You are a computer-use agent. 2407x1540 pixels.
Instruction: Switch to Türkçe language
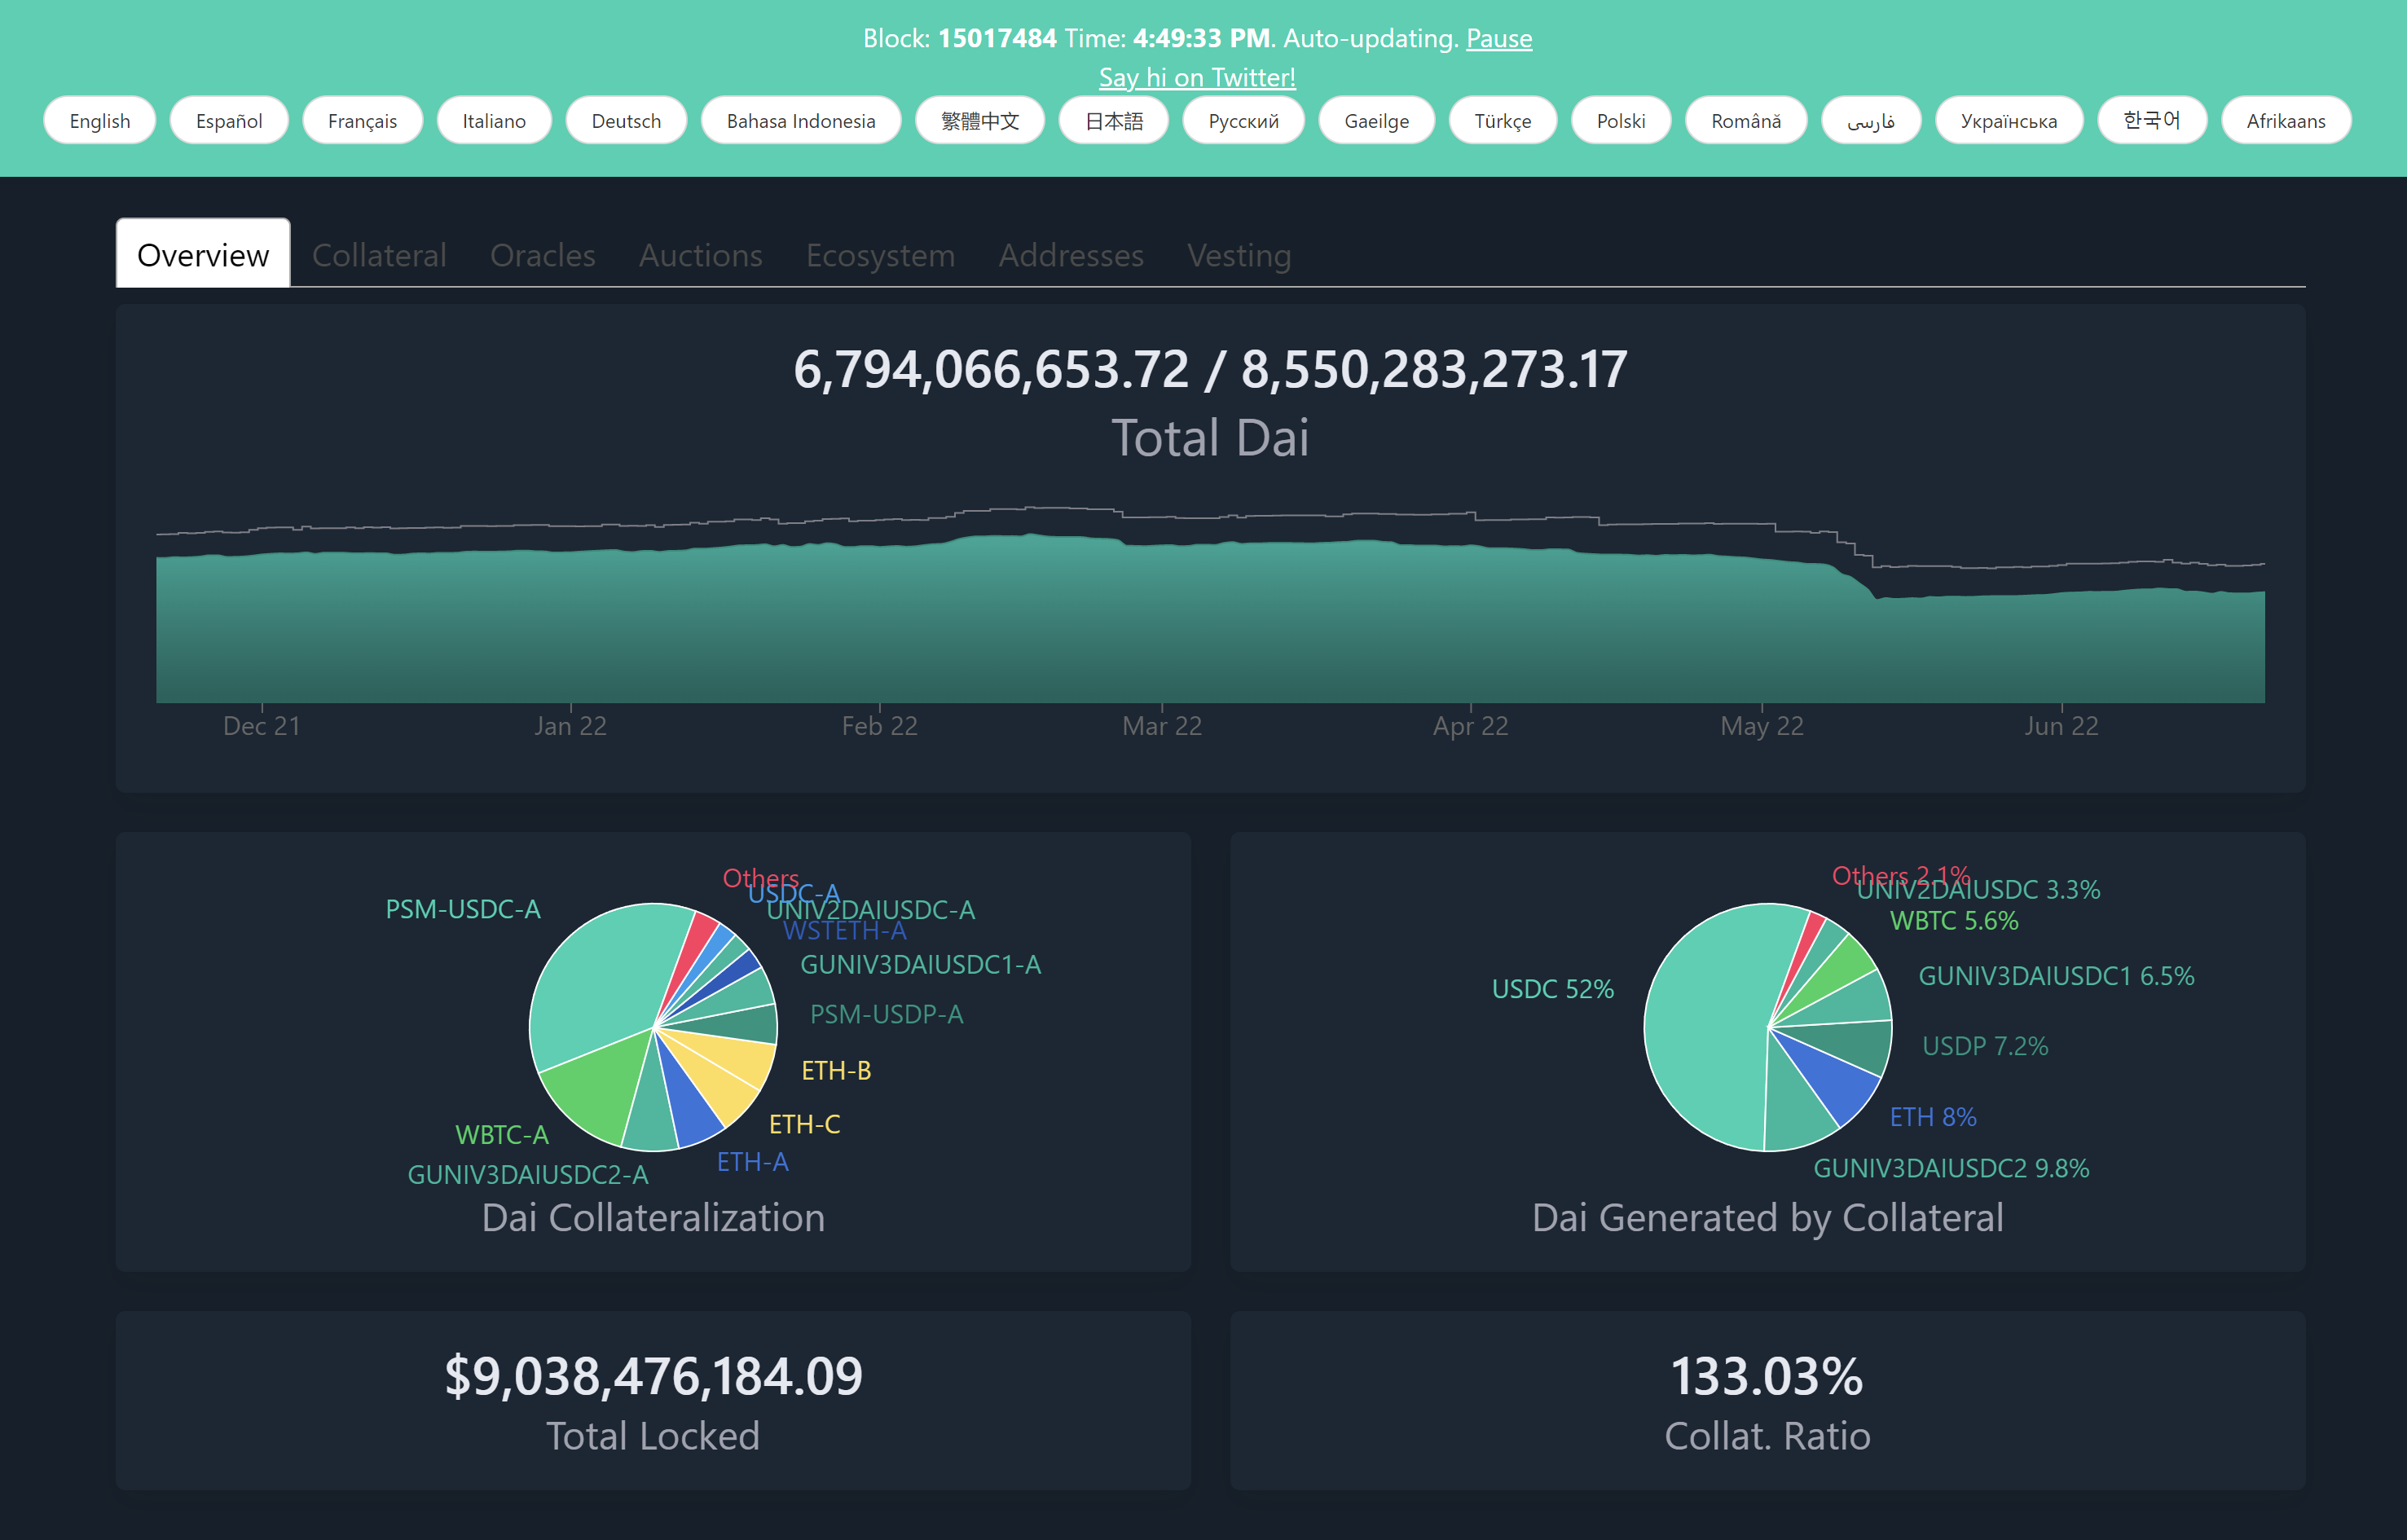(1502, 120)
